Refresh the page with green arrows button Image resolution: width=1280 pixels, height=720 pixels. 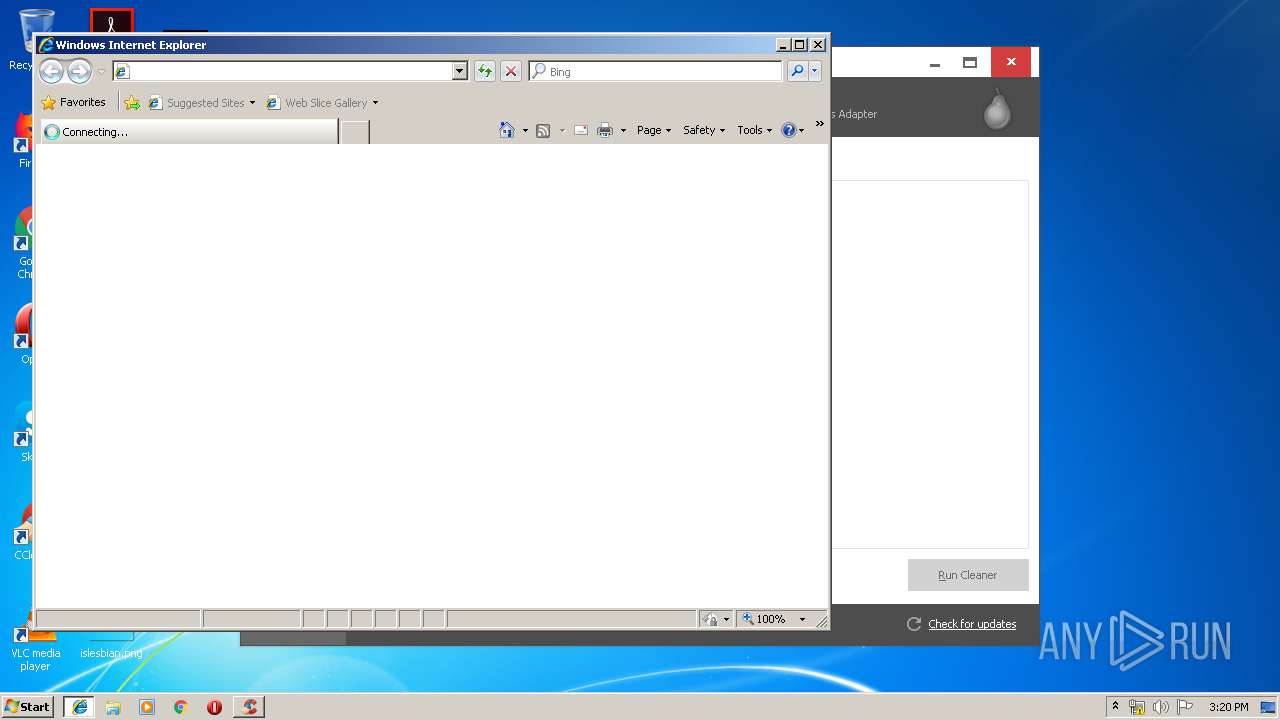pos(485,71)
